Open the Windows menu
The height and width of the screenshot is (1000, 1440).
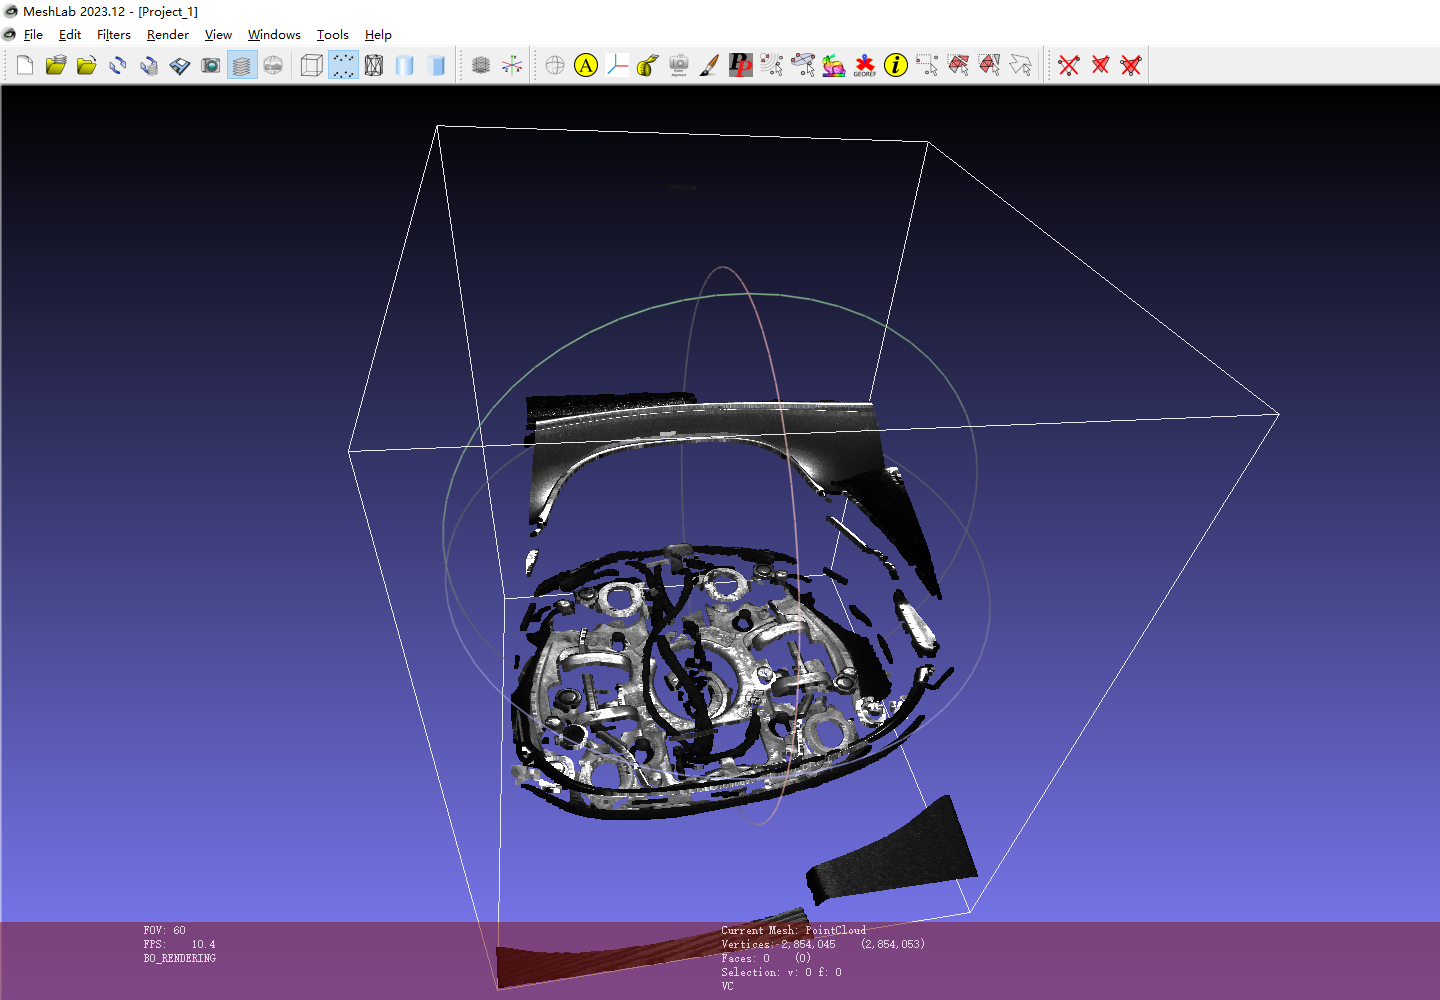coord(274,34)
